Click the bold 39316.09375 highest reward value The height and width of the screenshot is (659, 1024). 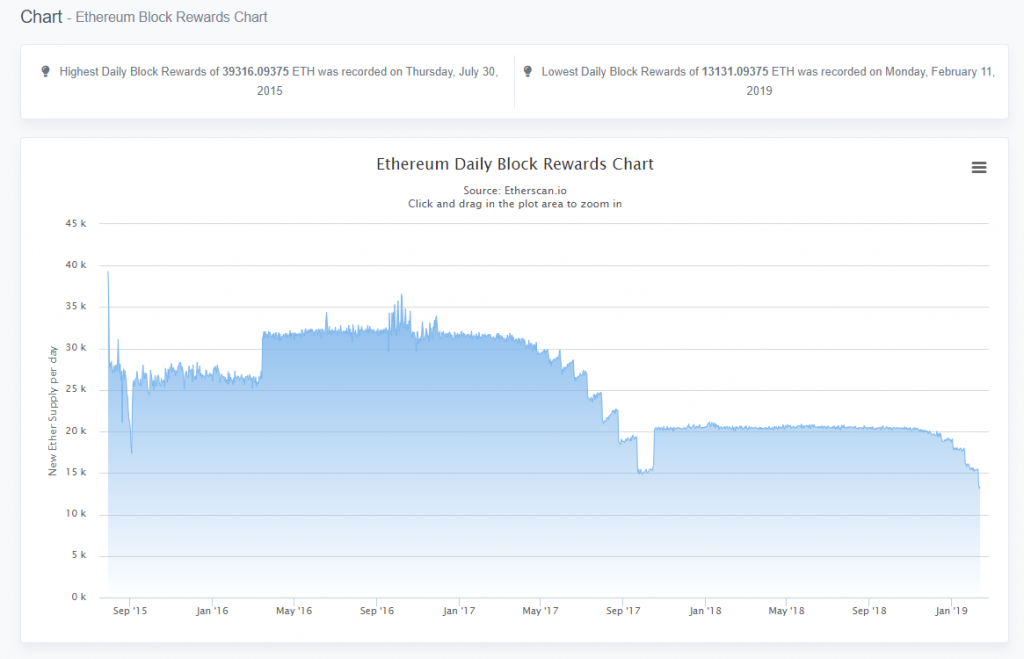(256, 72)
